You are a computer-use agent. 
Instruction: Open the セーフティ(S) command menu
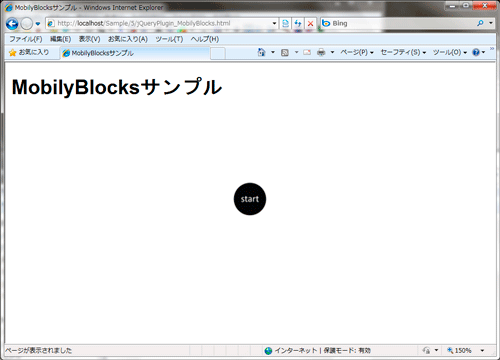click(403, 52)
